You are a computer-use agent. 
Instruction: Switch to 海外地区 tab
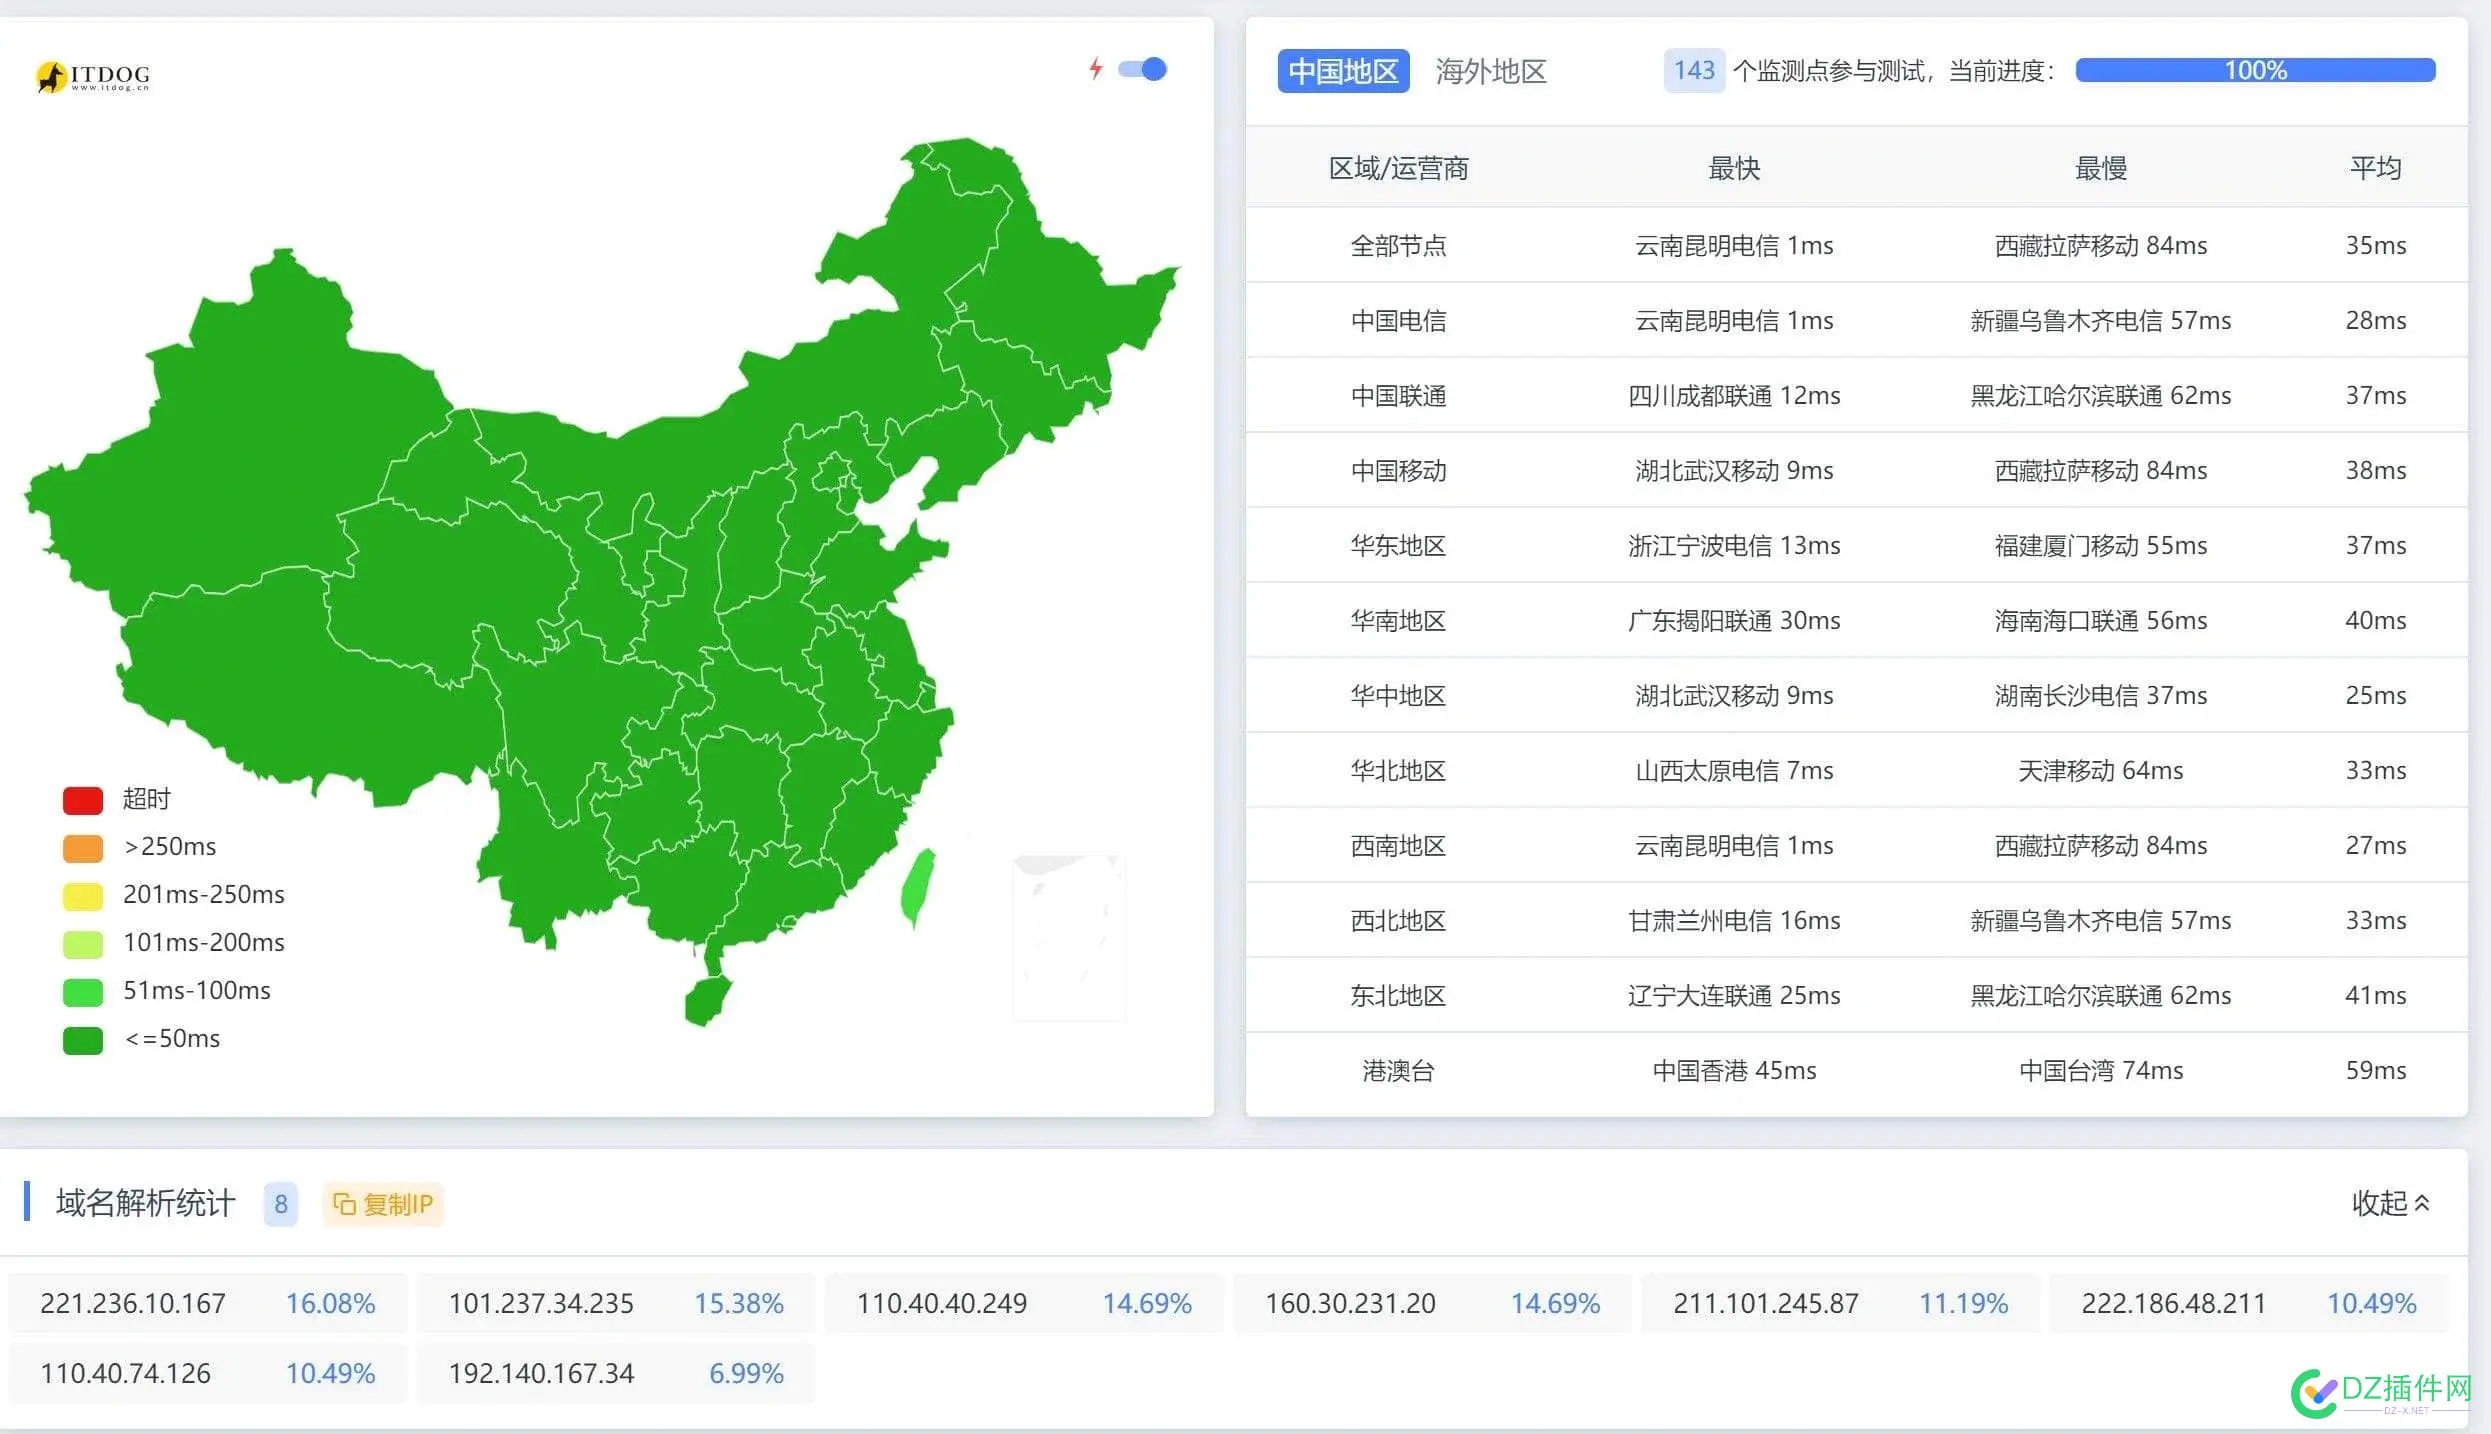pos(1490,71)
